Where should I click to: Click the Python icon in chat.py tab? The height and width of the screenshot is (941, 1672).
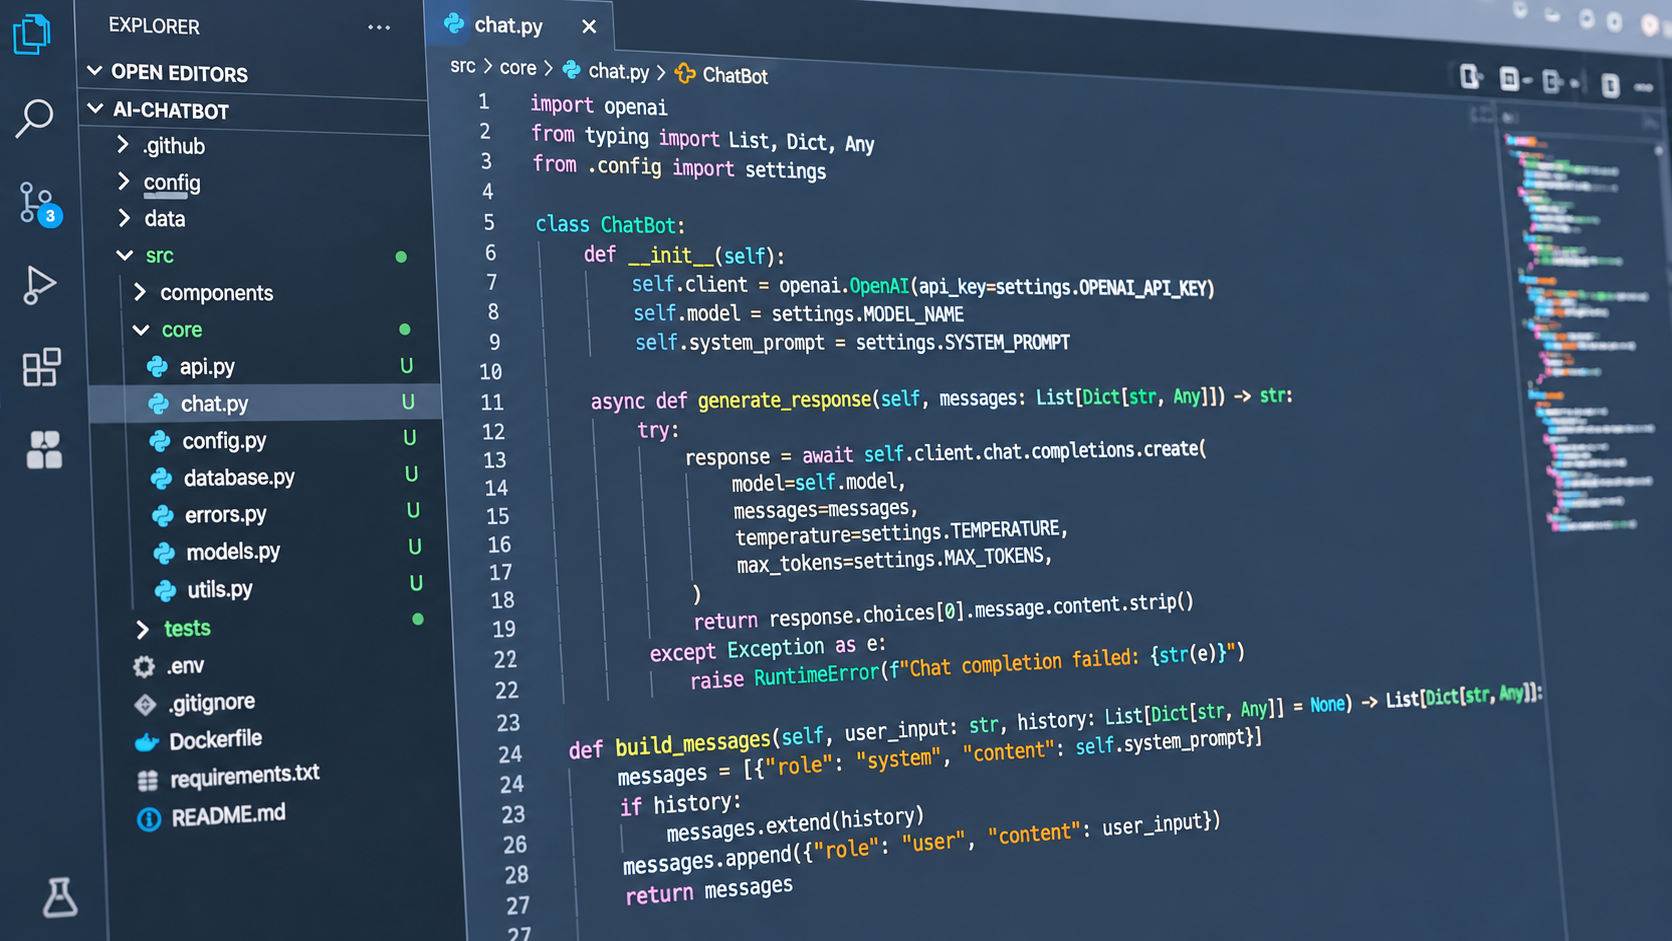point(454,23)
